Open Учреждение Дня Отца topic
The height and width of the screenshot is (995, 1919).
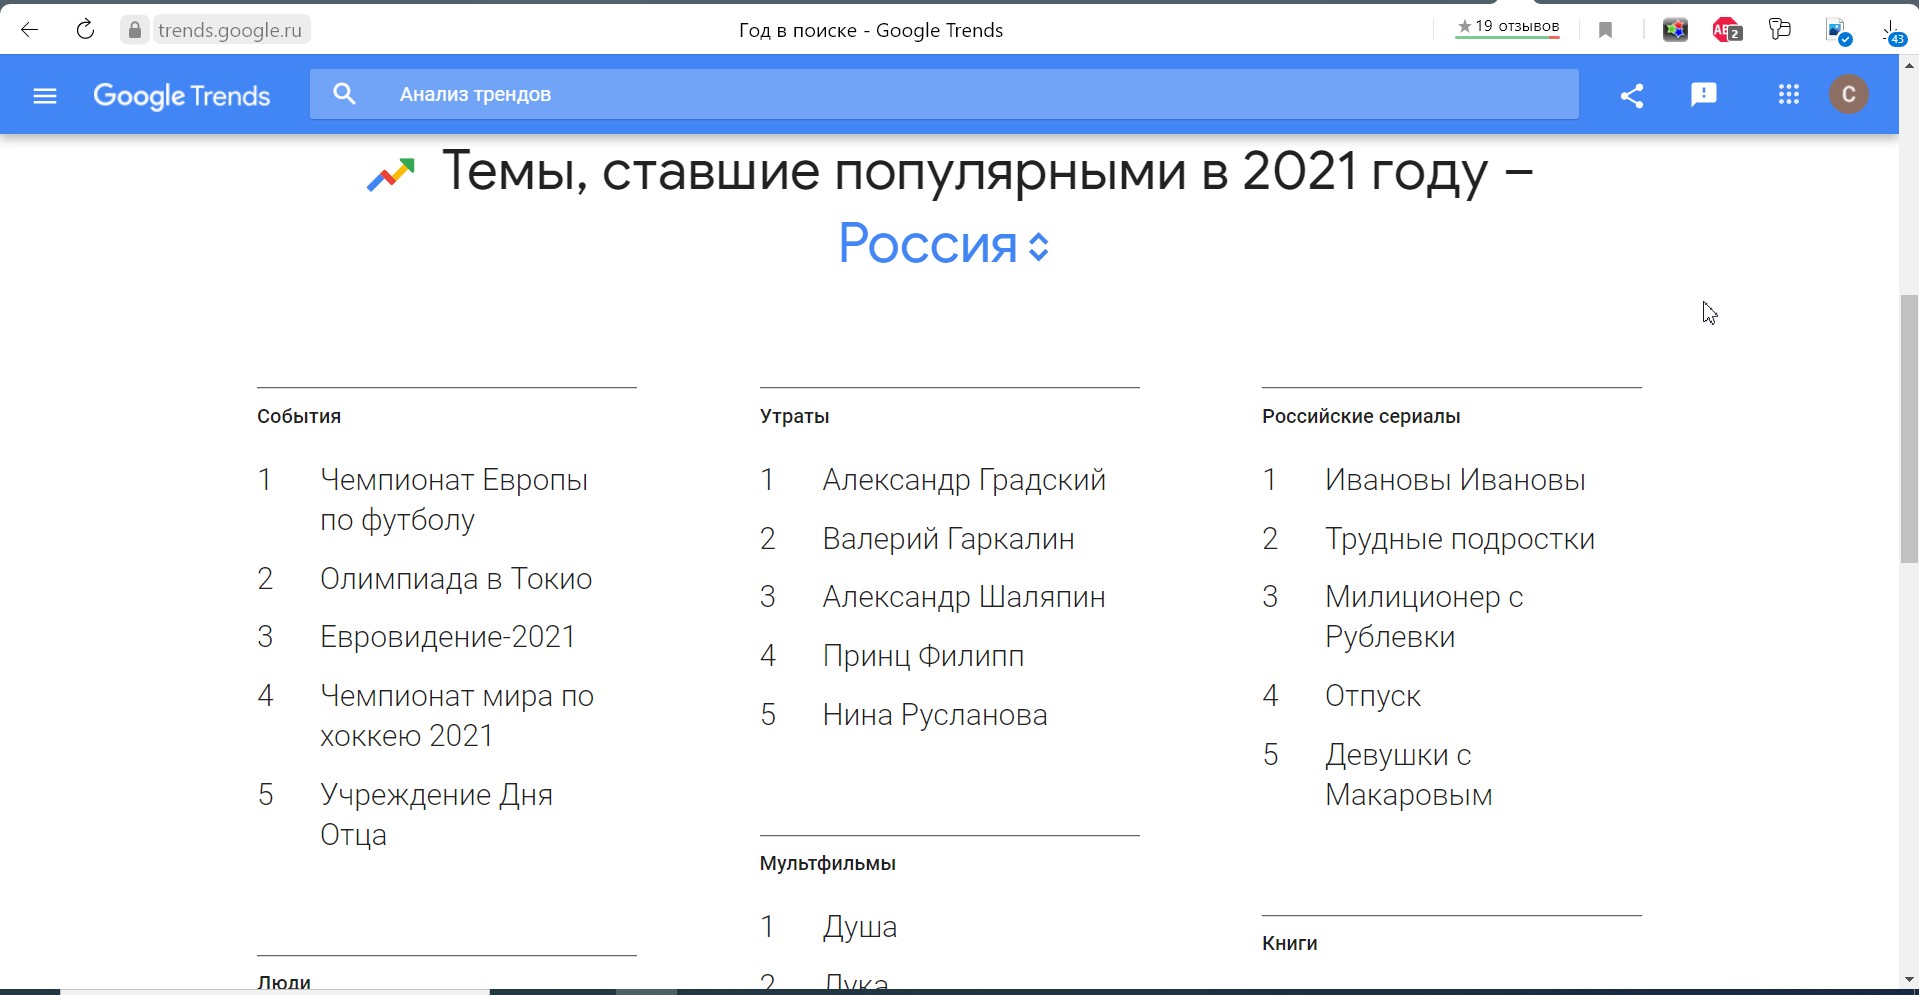(x=436, y=815)
